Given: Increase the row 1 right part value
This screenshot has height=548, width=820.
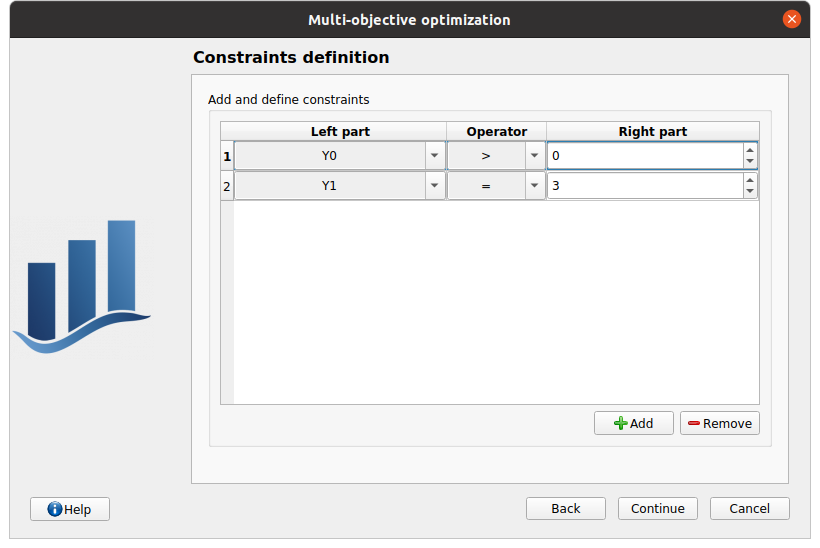Looking at the screenshot, I should pyautogui.click(x=750, y=151).
